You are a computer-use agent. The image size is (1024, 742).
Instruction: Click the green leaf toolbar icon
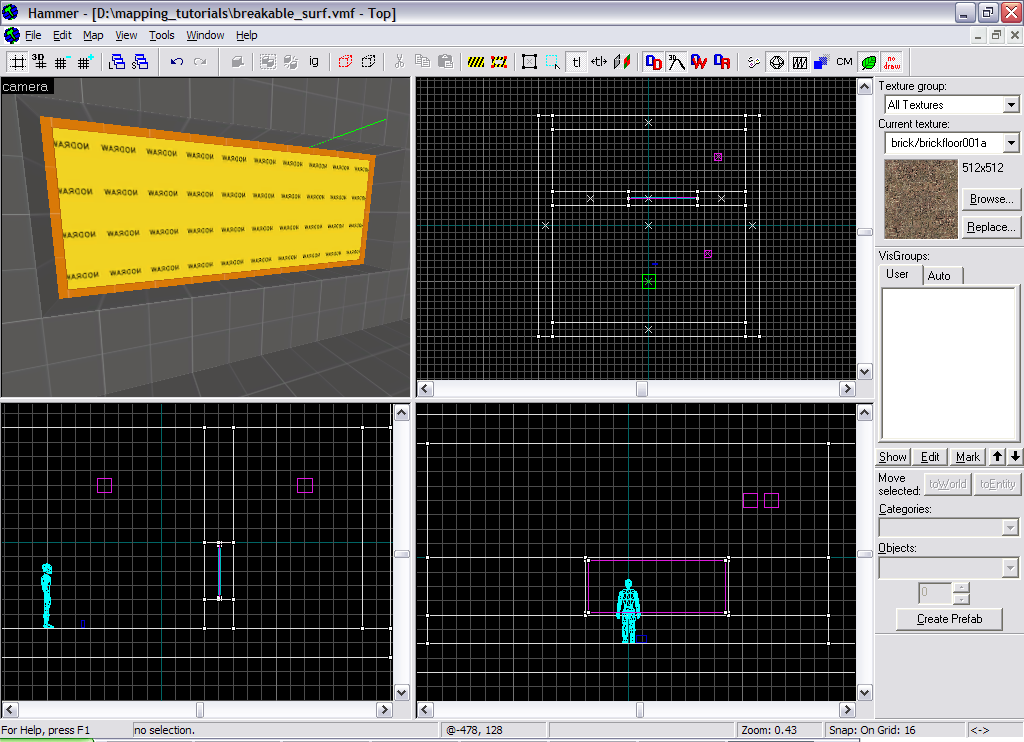pyautogui.click(x=869, y=62)
